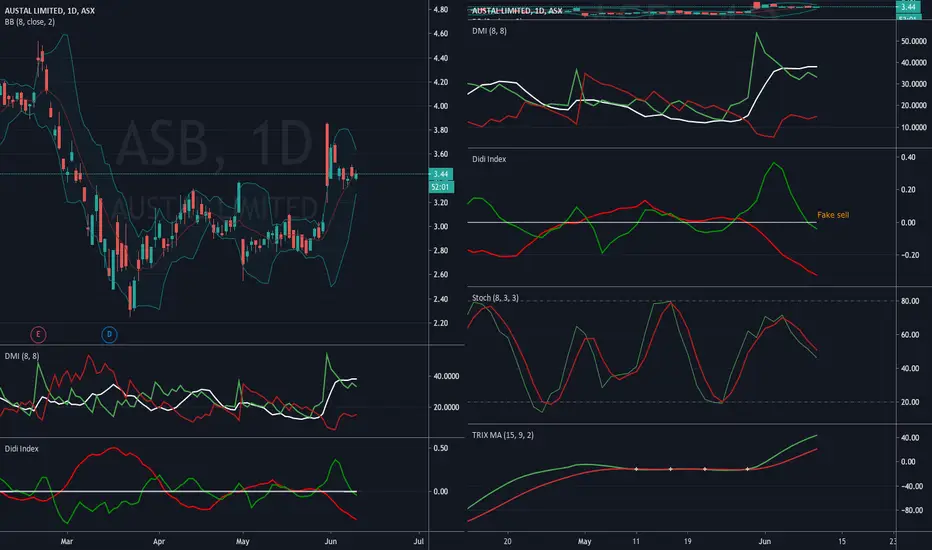
Task: Click the Mar label on the left time axis
Action: (x=67, y=542)
